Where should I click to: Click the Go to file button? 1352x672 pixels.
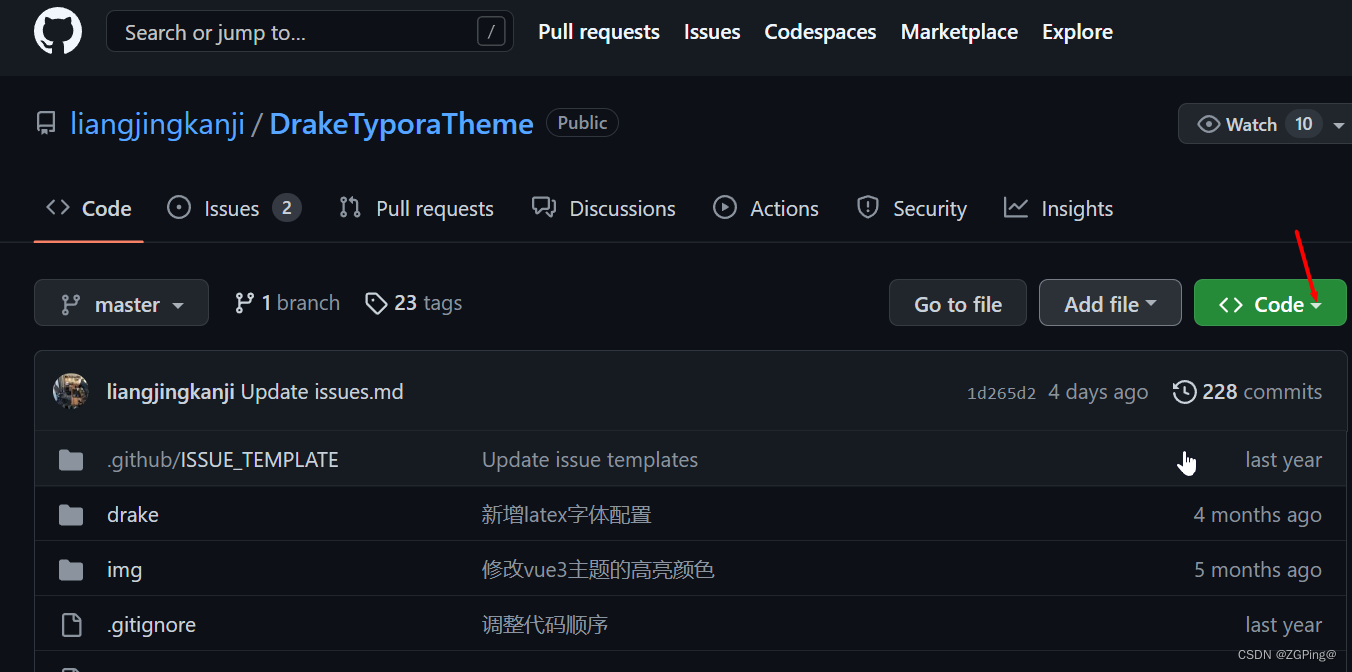pyautogui.click(x=957, y=302)
